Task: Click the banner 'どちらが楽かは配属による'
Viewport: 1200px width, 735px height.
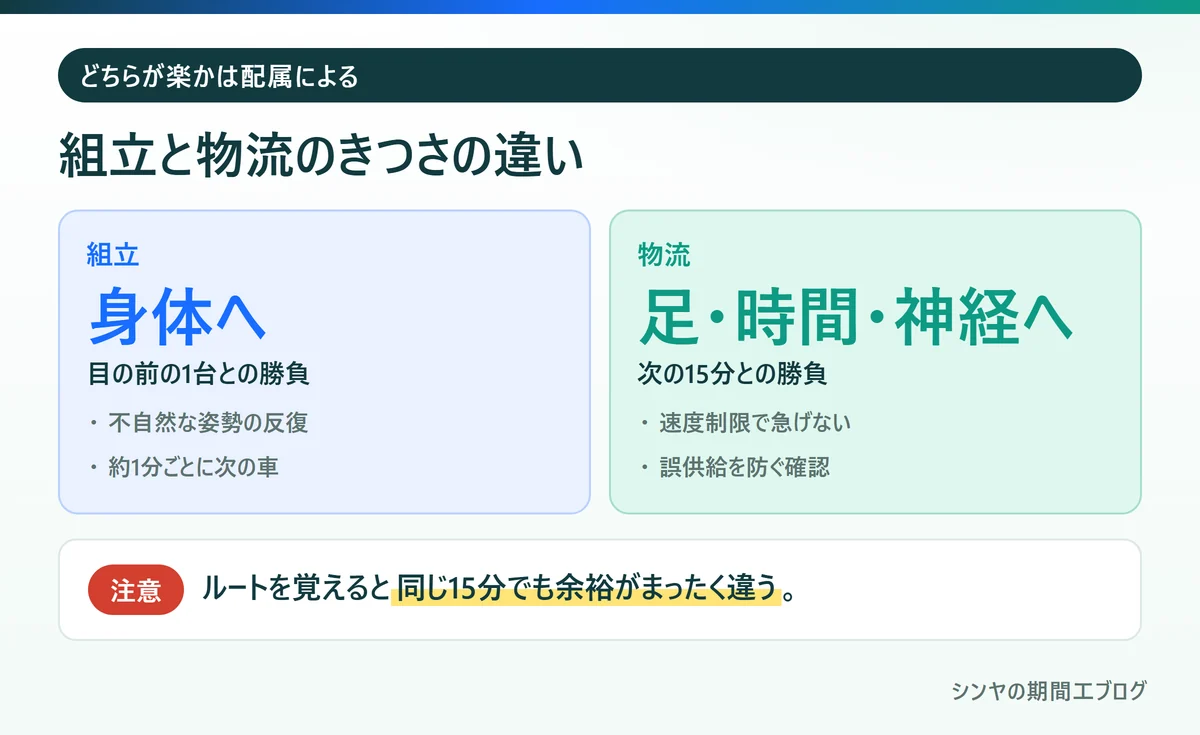Action: click(x=600, y=75)
